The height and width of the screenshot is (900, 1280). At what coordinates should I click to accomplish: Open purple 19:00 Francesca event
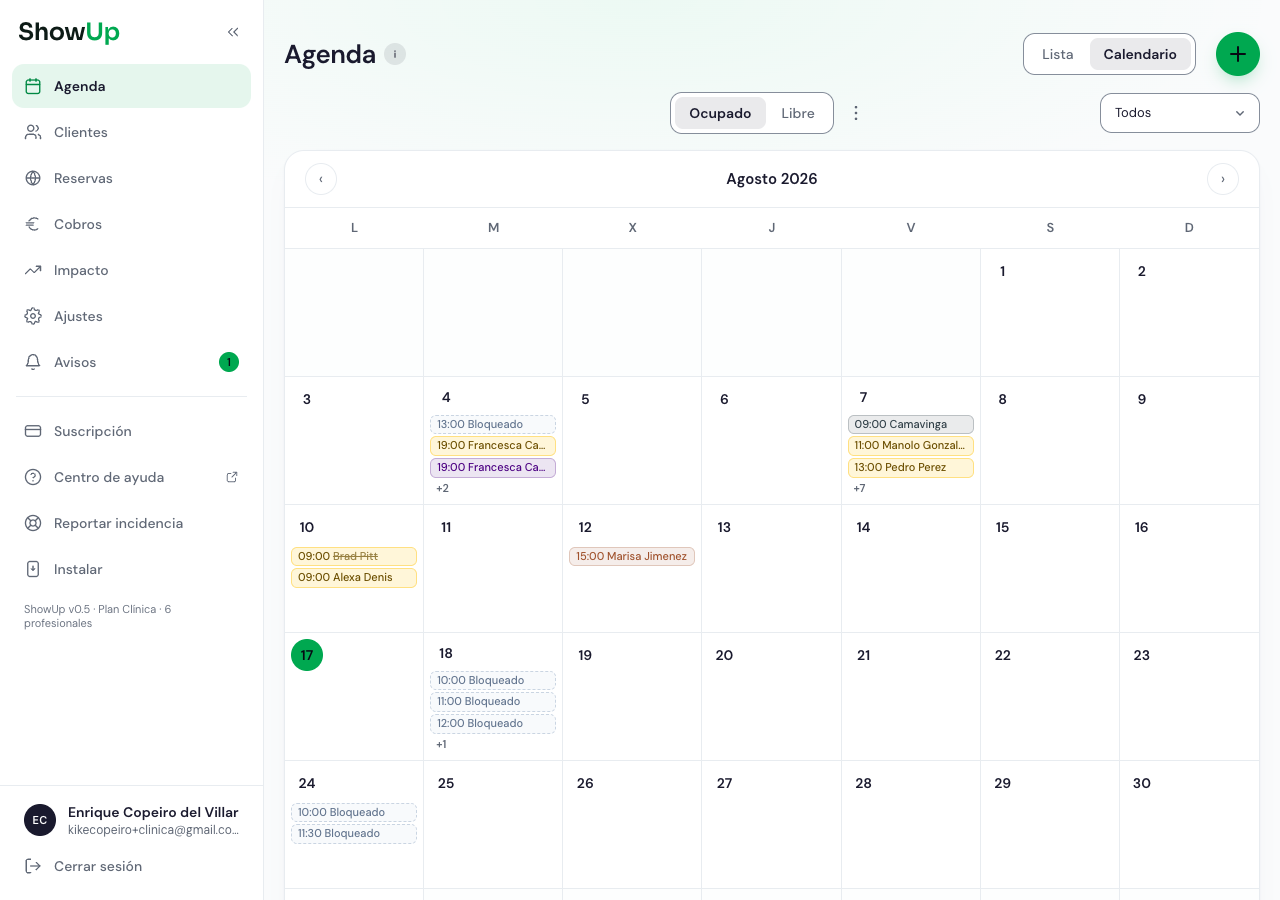coord(493,467)
